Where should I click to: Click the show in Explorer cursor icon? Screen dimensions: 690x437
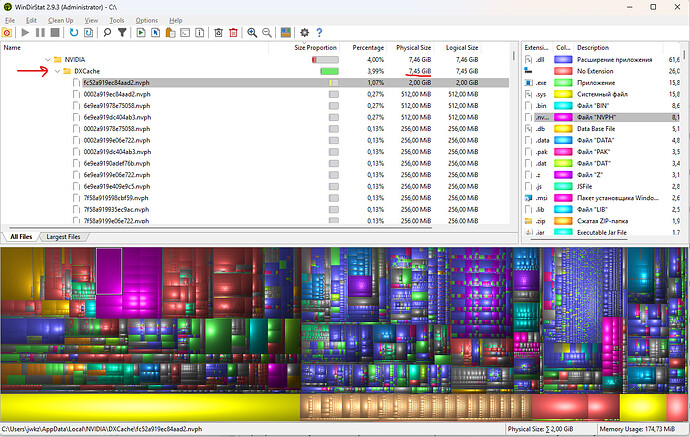tap(155, 33)
